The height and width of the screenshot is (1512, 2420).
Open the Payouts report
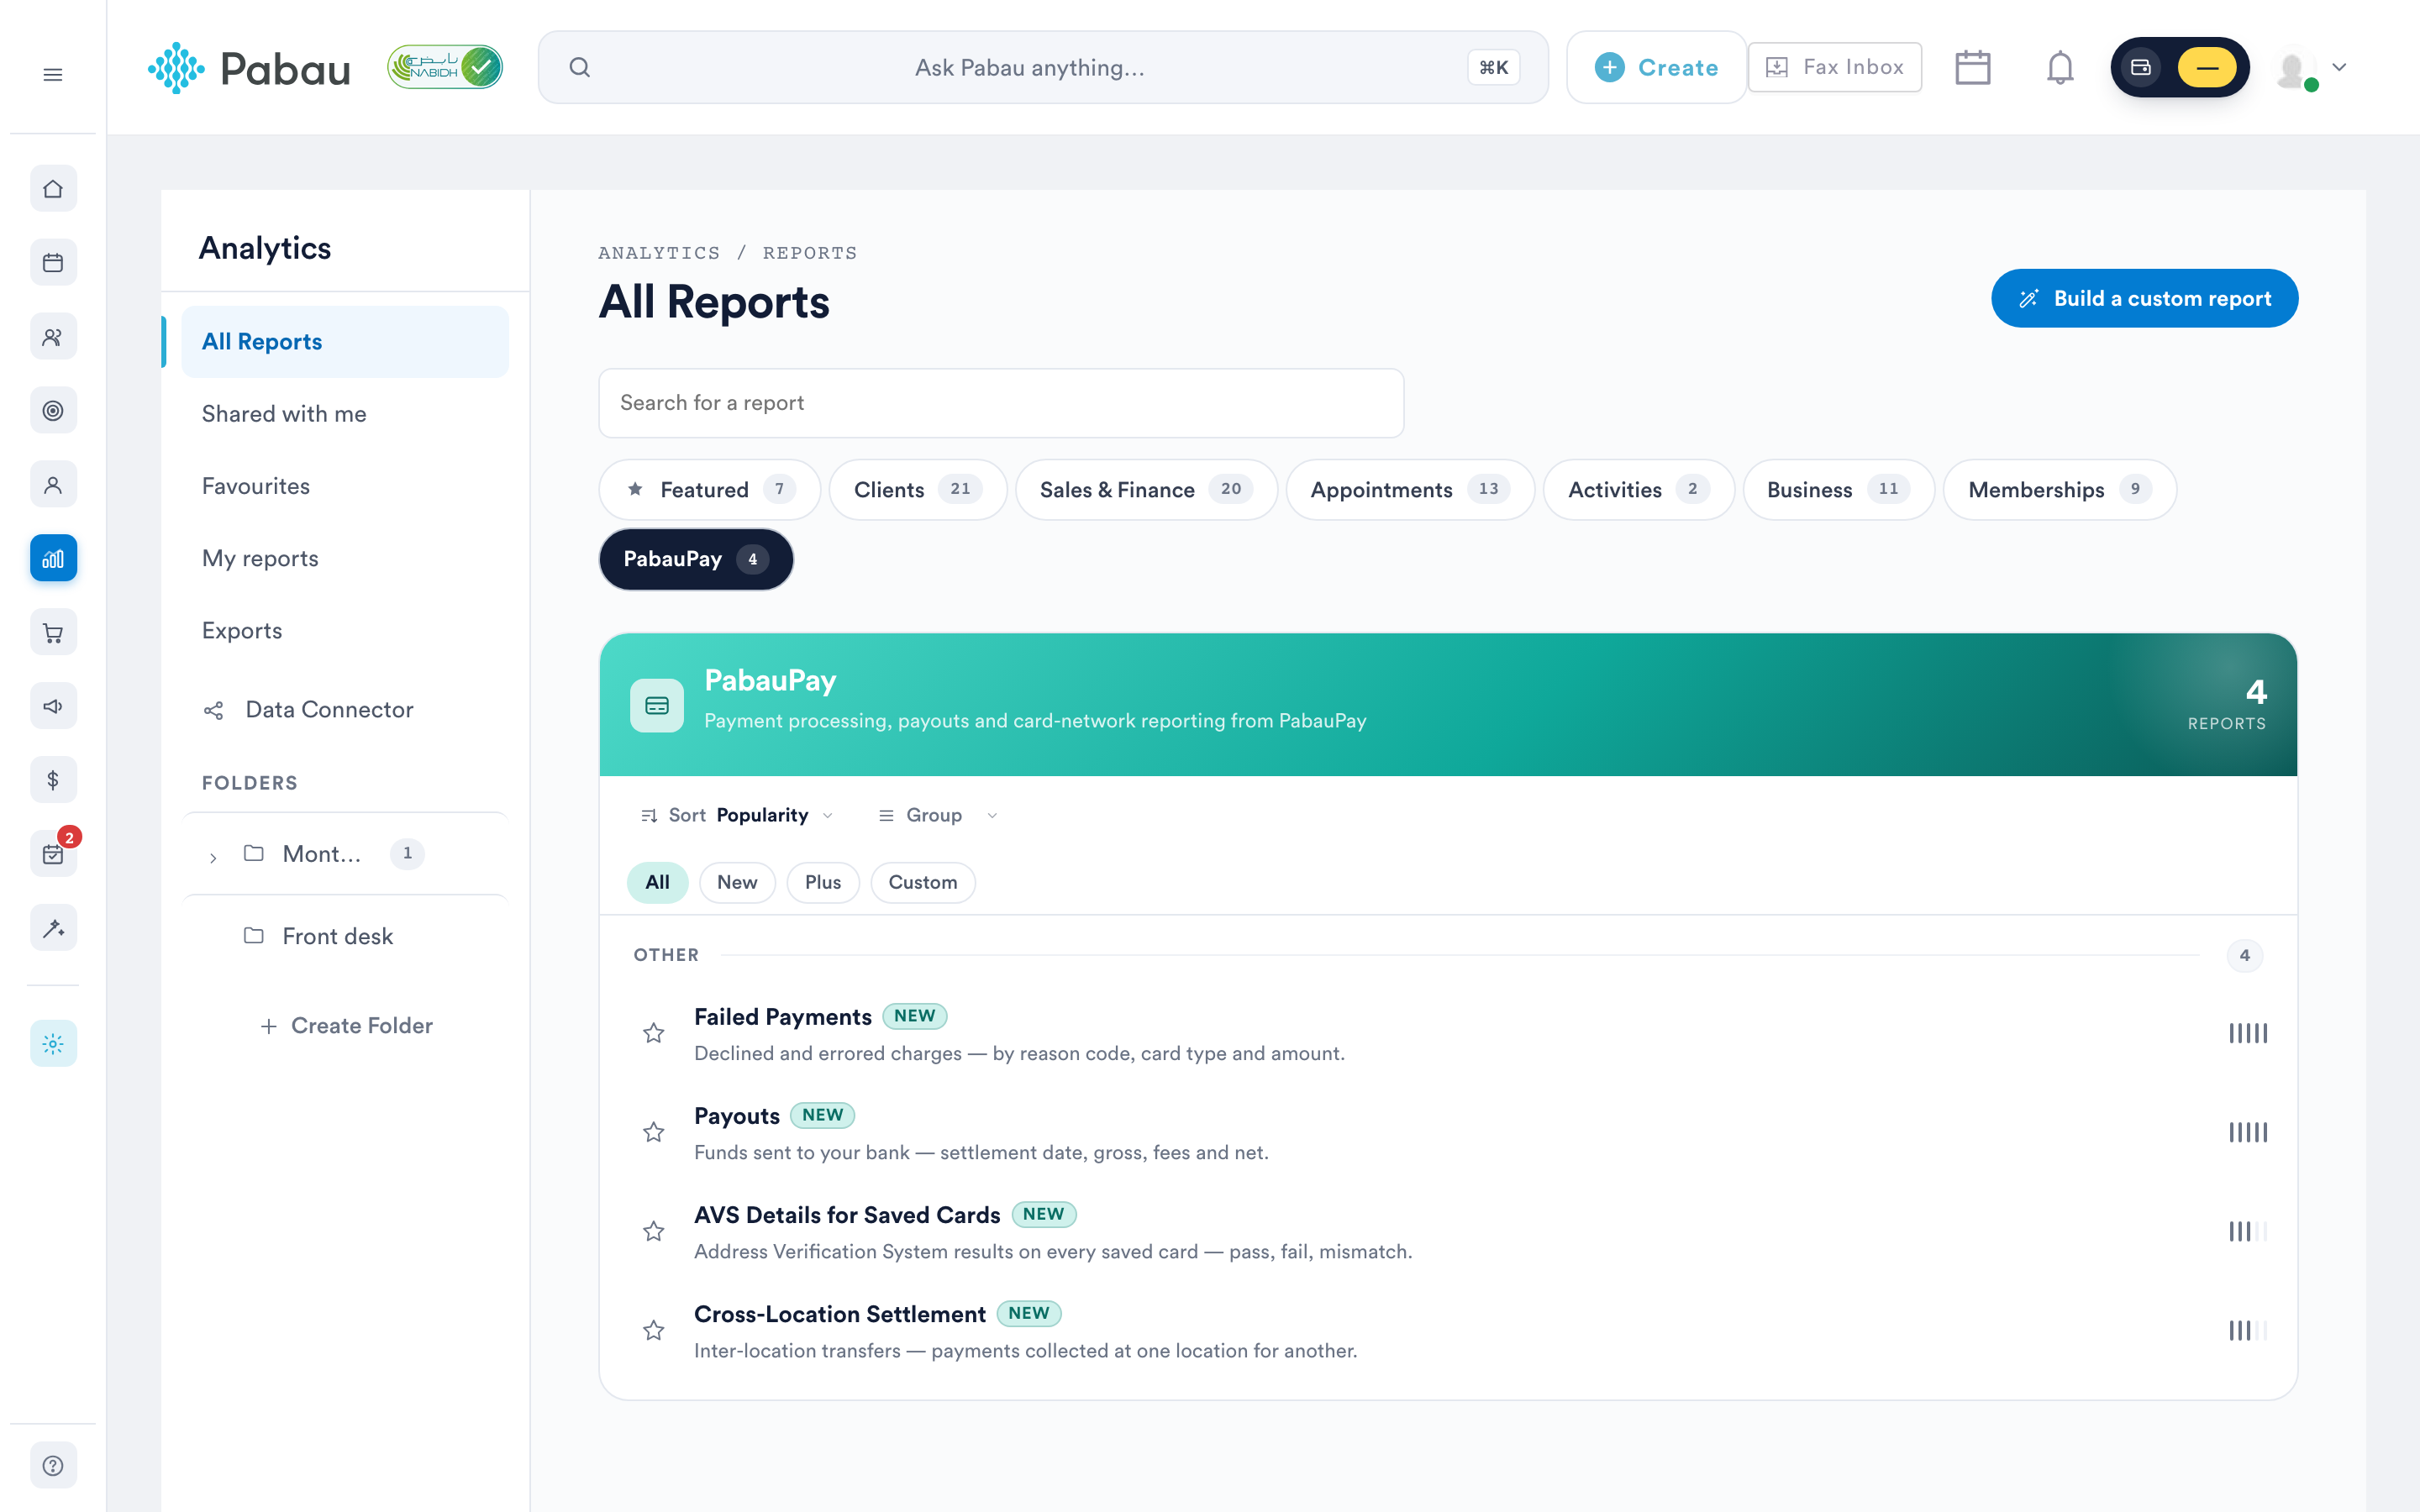coord(737,1116)
